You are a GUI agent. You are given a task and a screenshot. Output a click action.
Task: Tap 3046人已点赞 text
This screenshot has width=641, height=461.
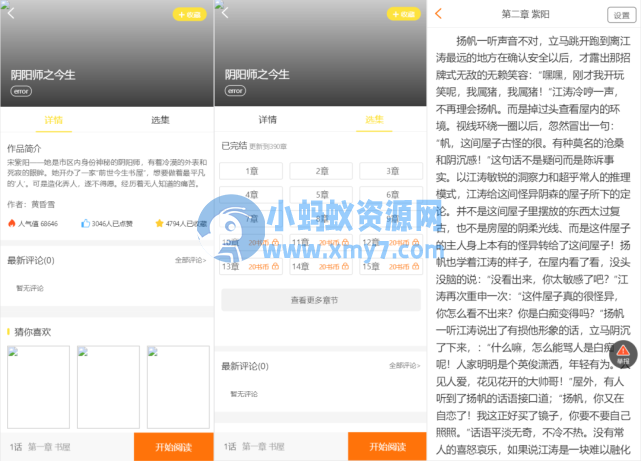[112, 224]
